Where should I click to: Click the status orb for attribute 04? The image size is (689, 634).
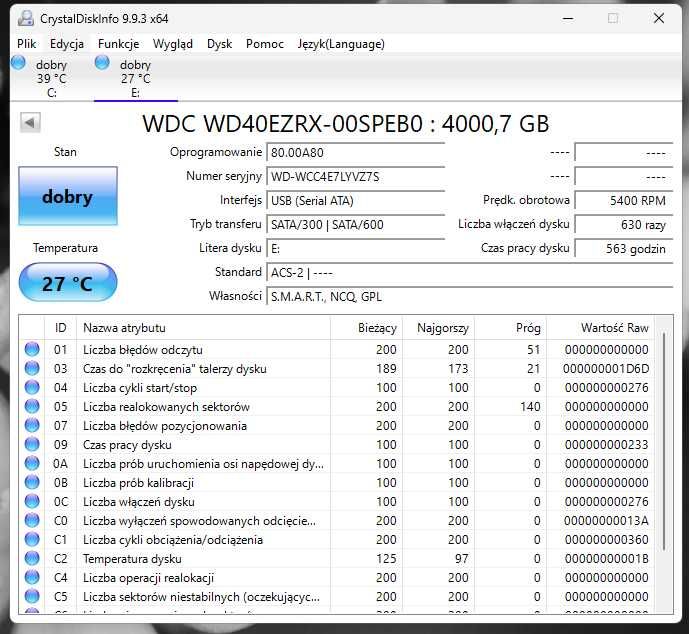[32, 387]
